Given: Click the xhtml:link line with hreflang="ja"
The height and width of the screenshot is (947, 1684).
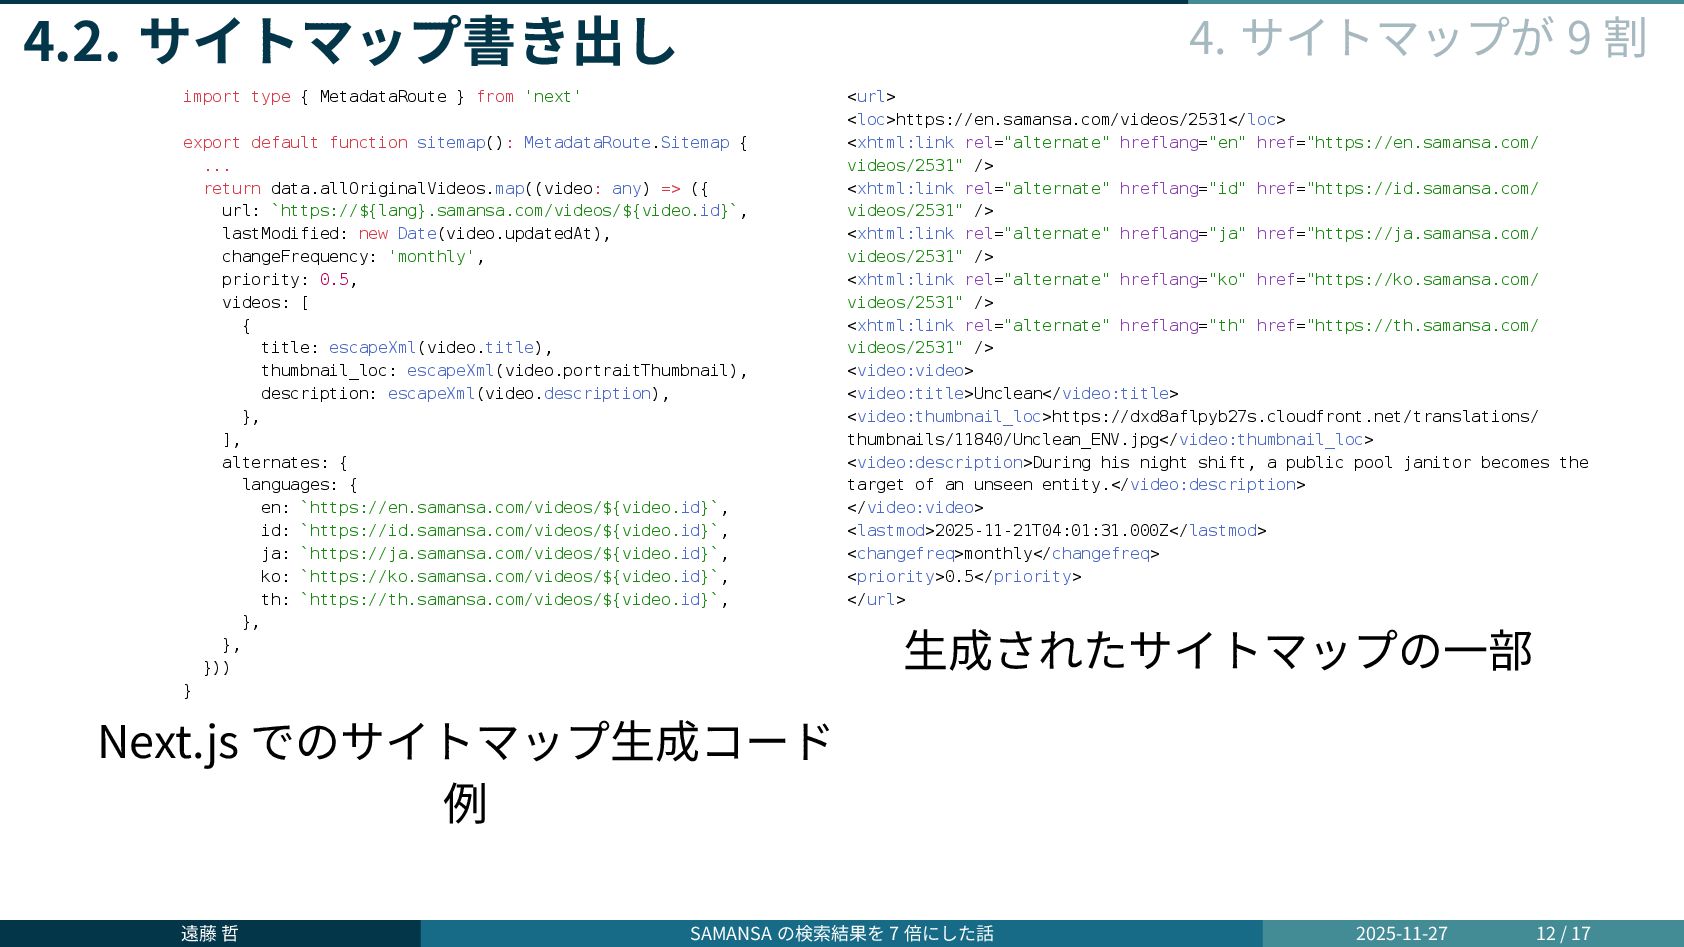Looking at the screenshot, I should click(1193, 244).
